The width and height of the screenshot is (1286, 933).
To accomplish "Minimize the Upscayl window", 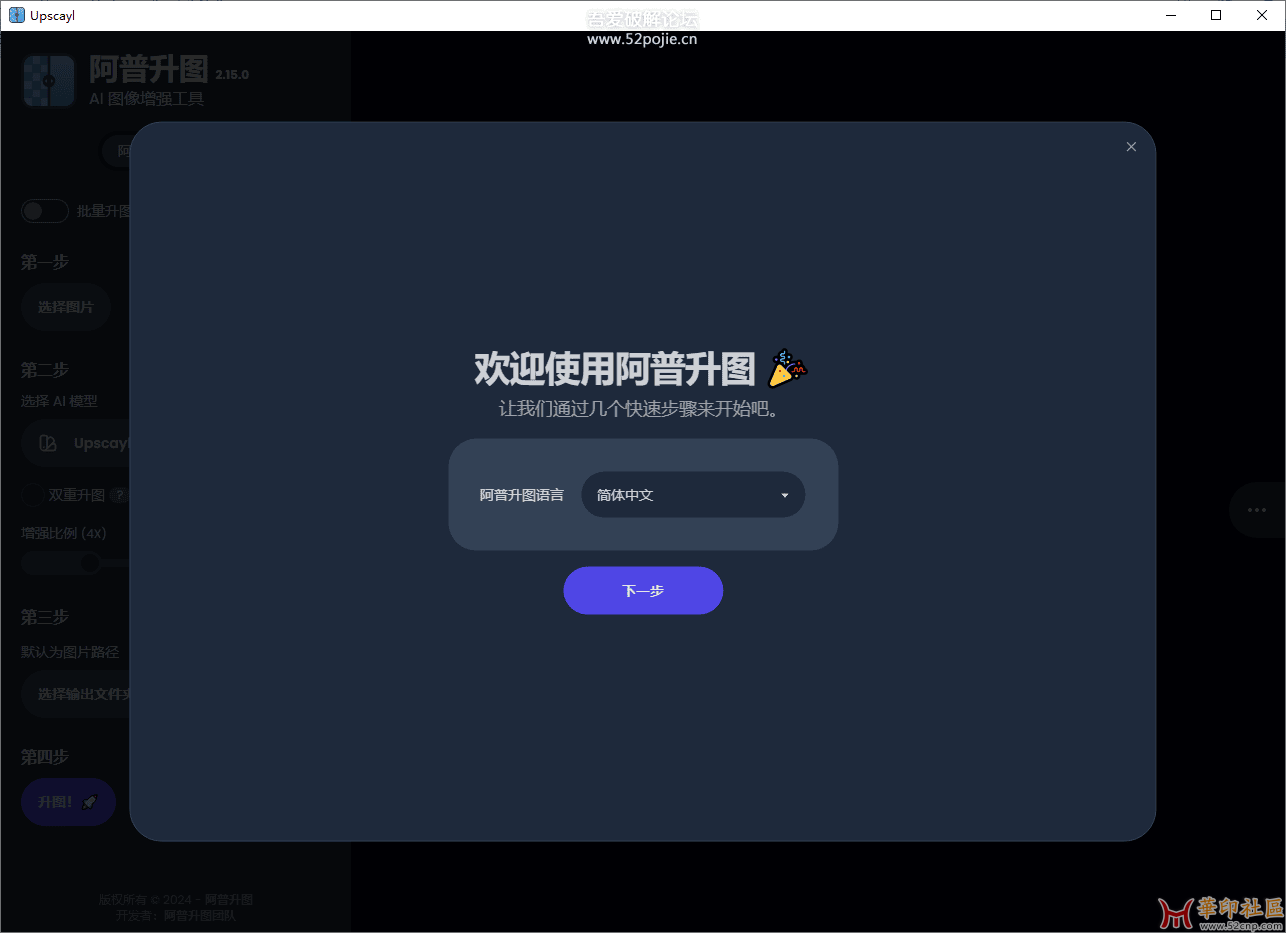I will tap(1170, 15).
